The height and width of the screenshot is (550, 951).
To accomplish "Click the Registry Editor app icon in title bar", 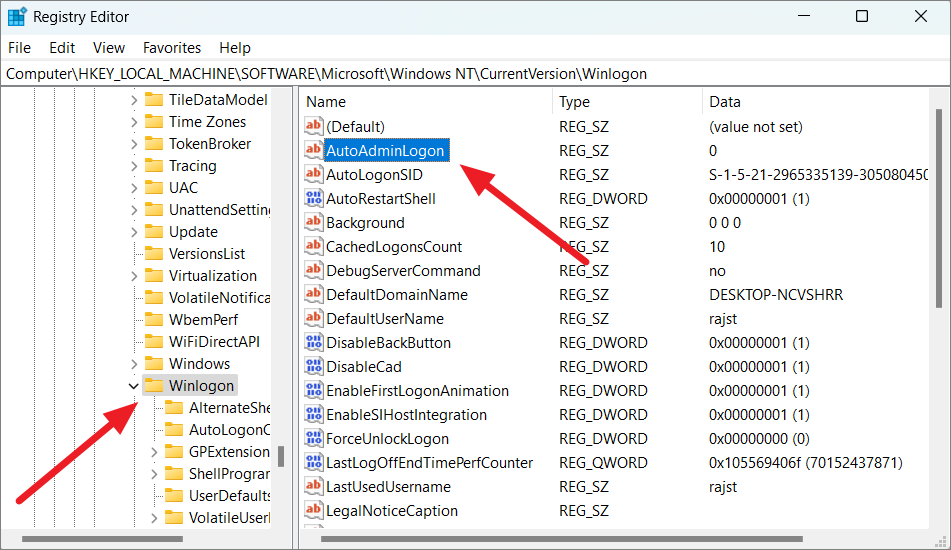I will coord(16,16).
